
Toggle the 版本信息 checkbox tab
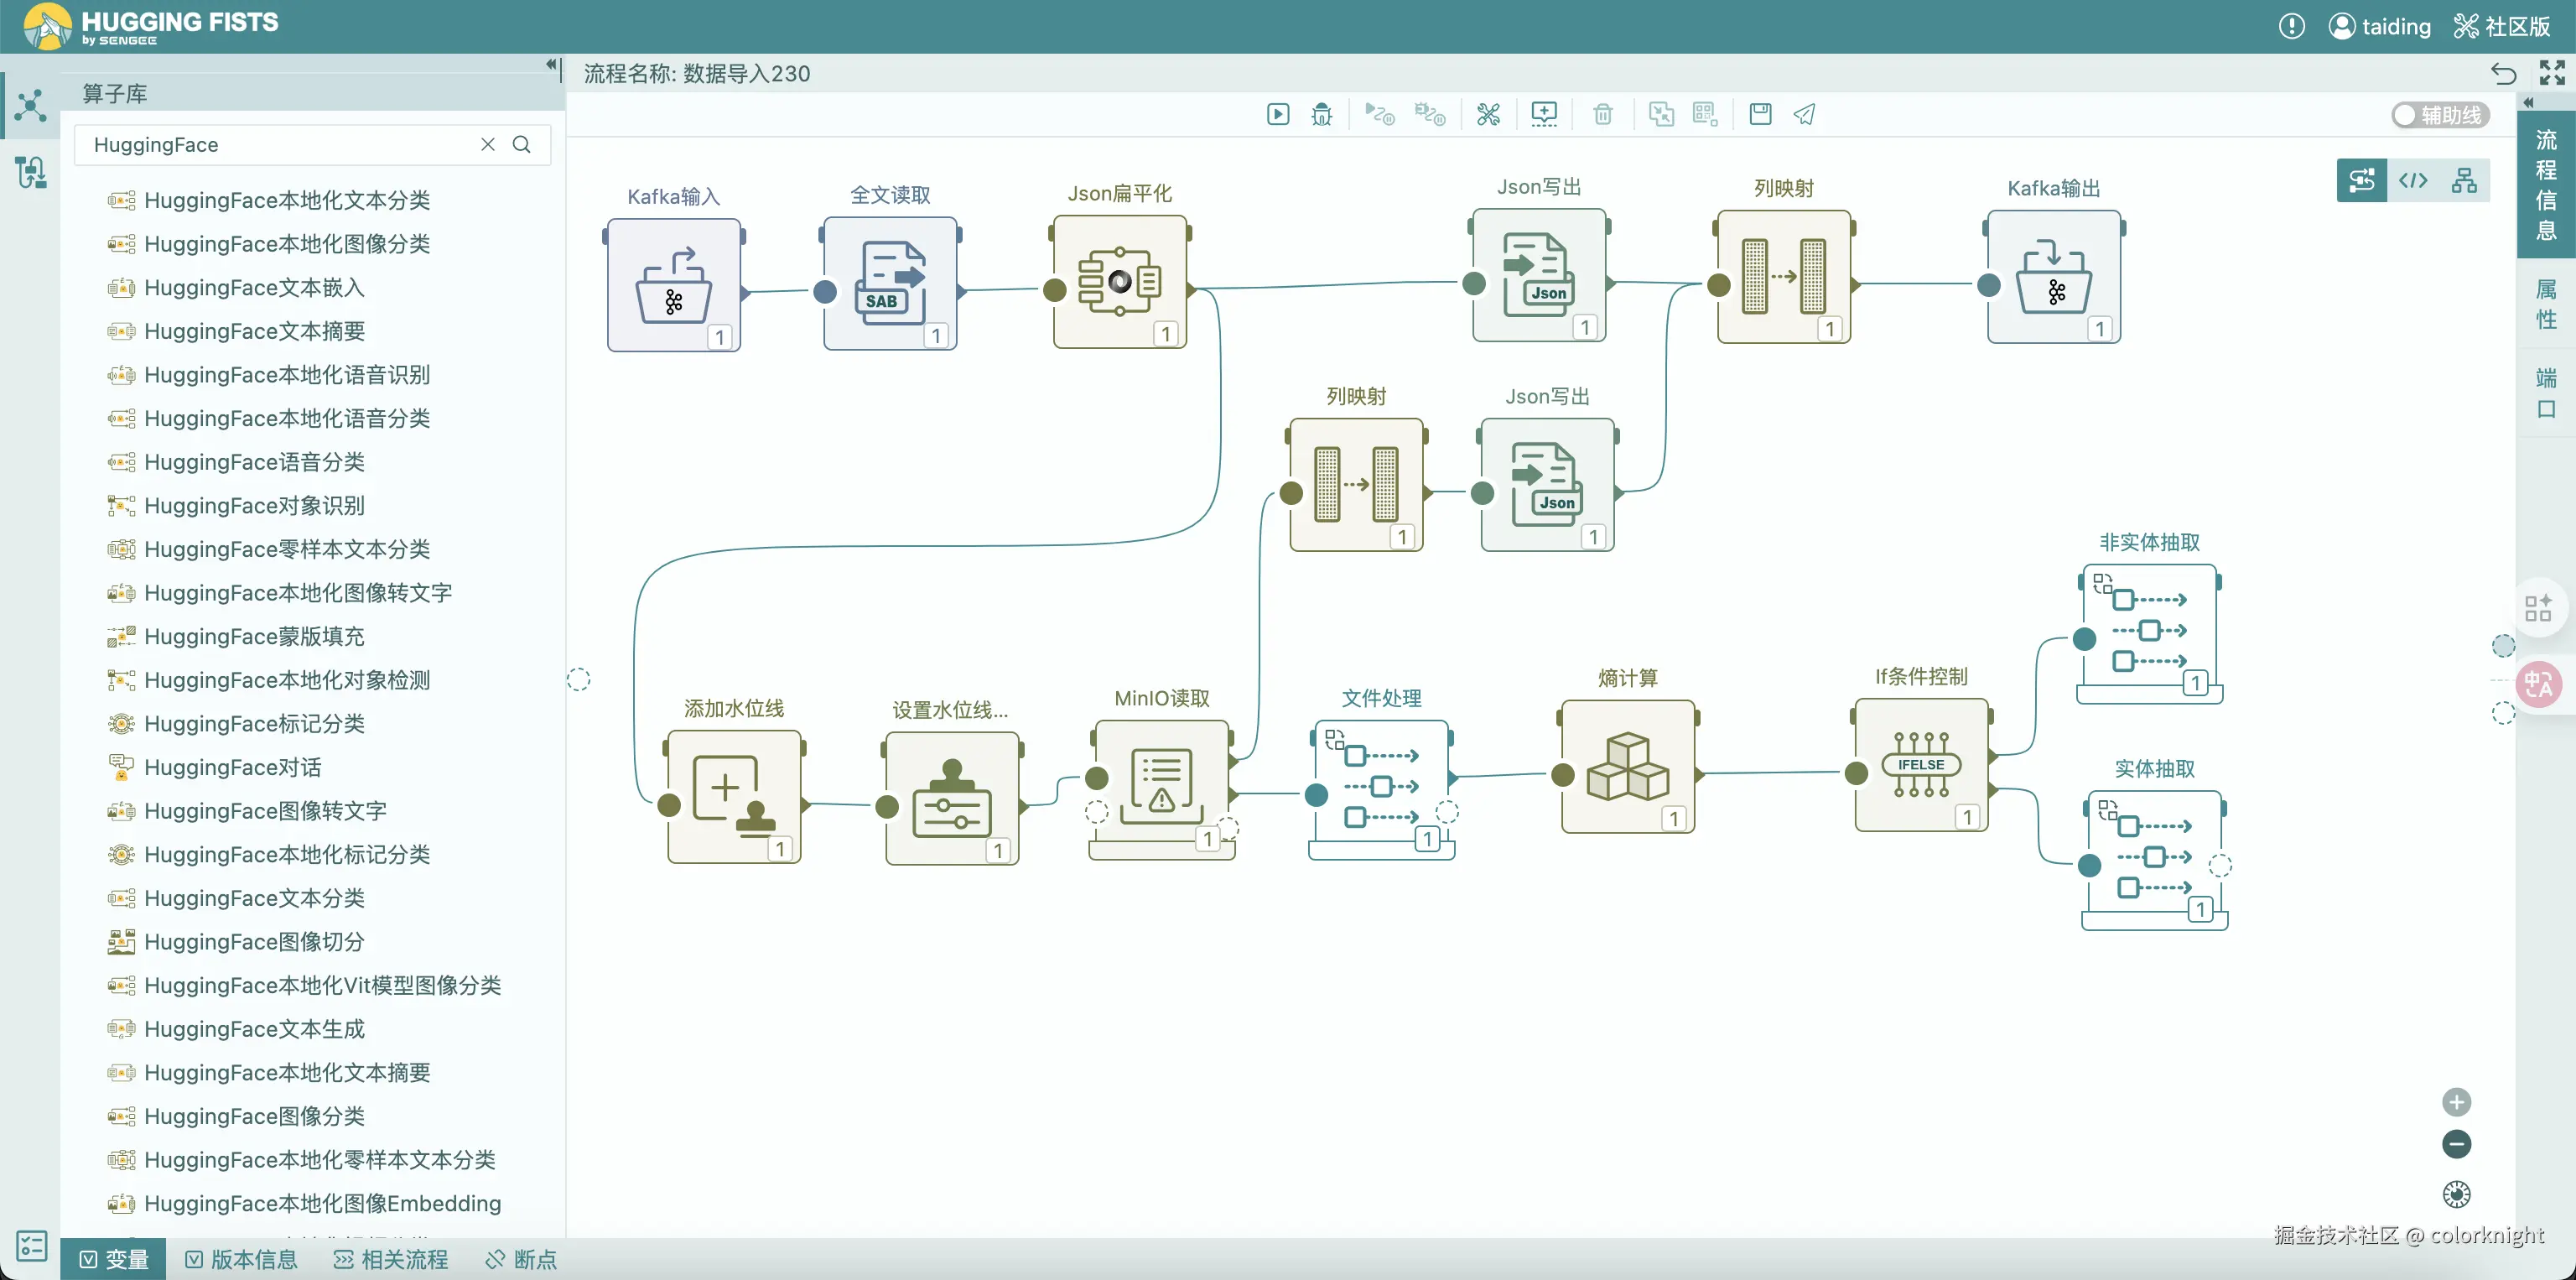point(241,1259)
